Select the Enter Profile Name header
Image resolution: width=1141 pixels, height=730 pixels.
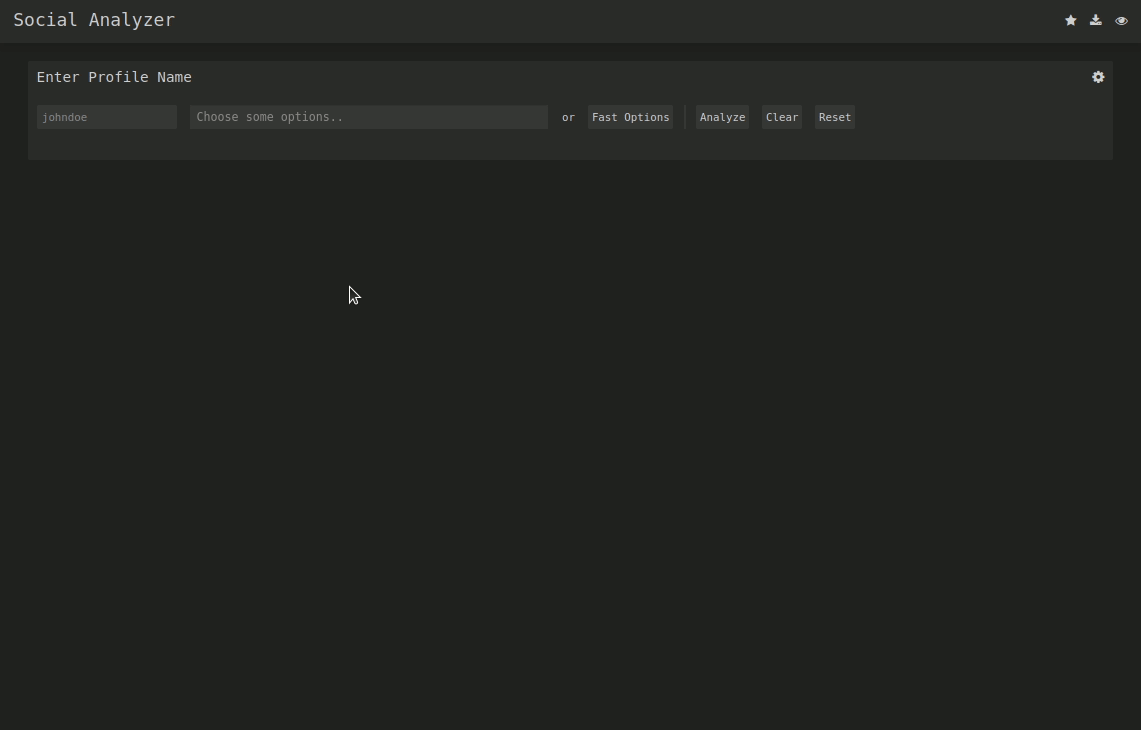click(x=113, y=77)
